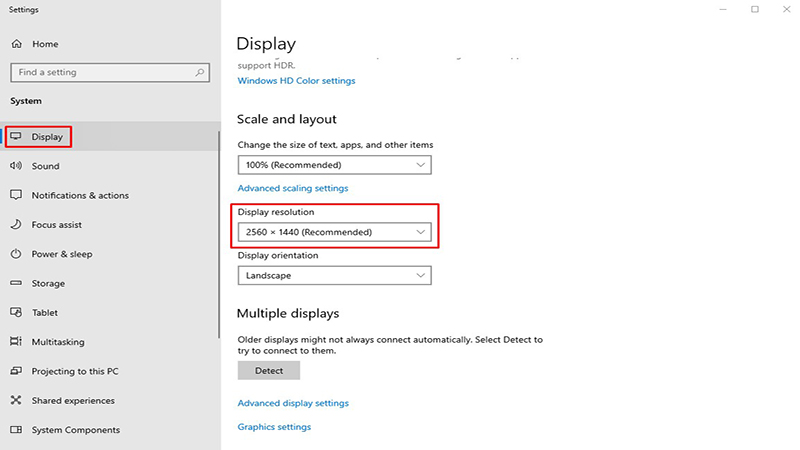Open Focus assist settings
The image size is (800, 450).
(57, 224)
